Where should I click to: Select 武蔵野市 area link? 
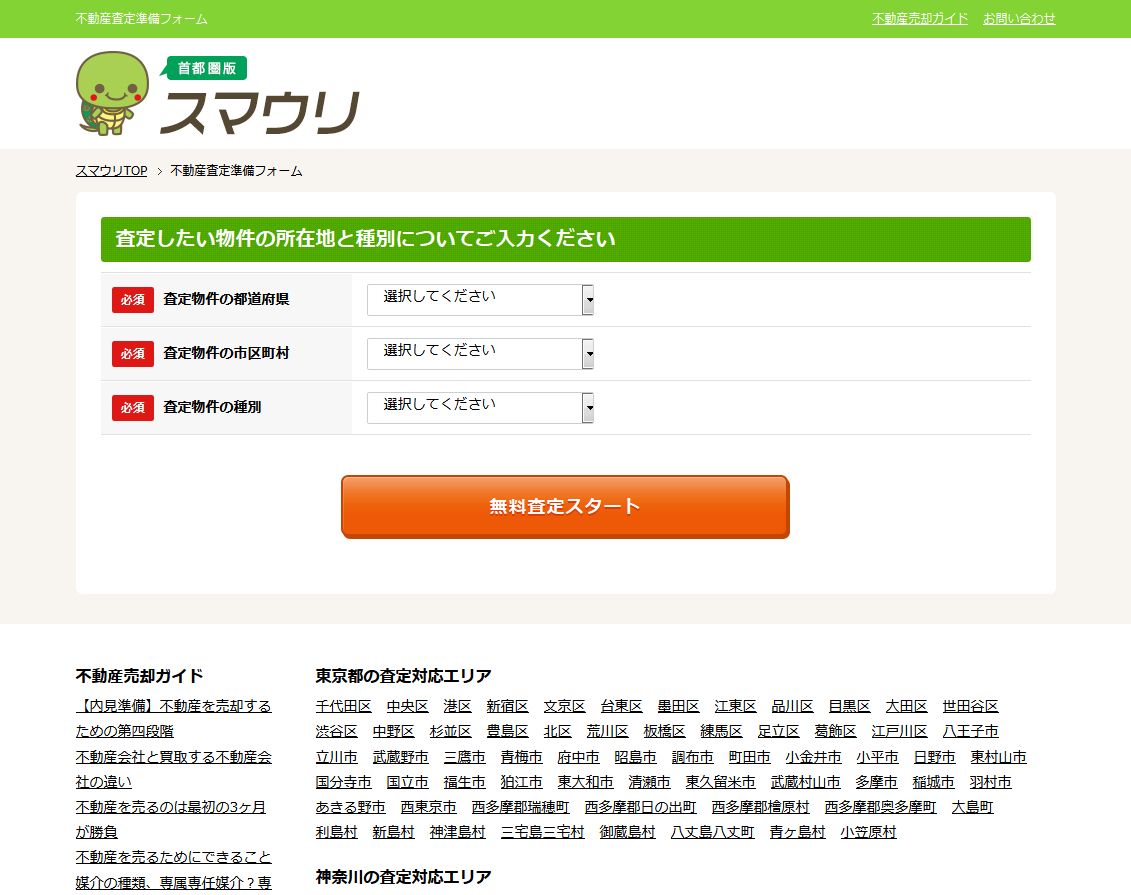[x=400, y=757]
